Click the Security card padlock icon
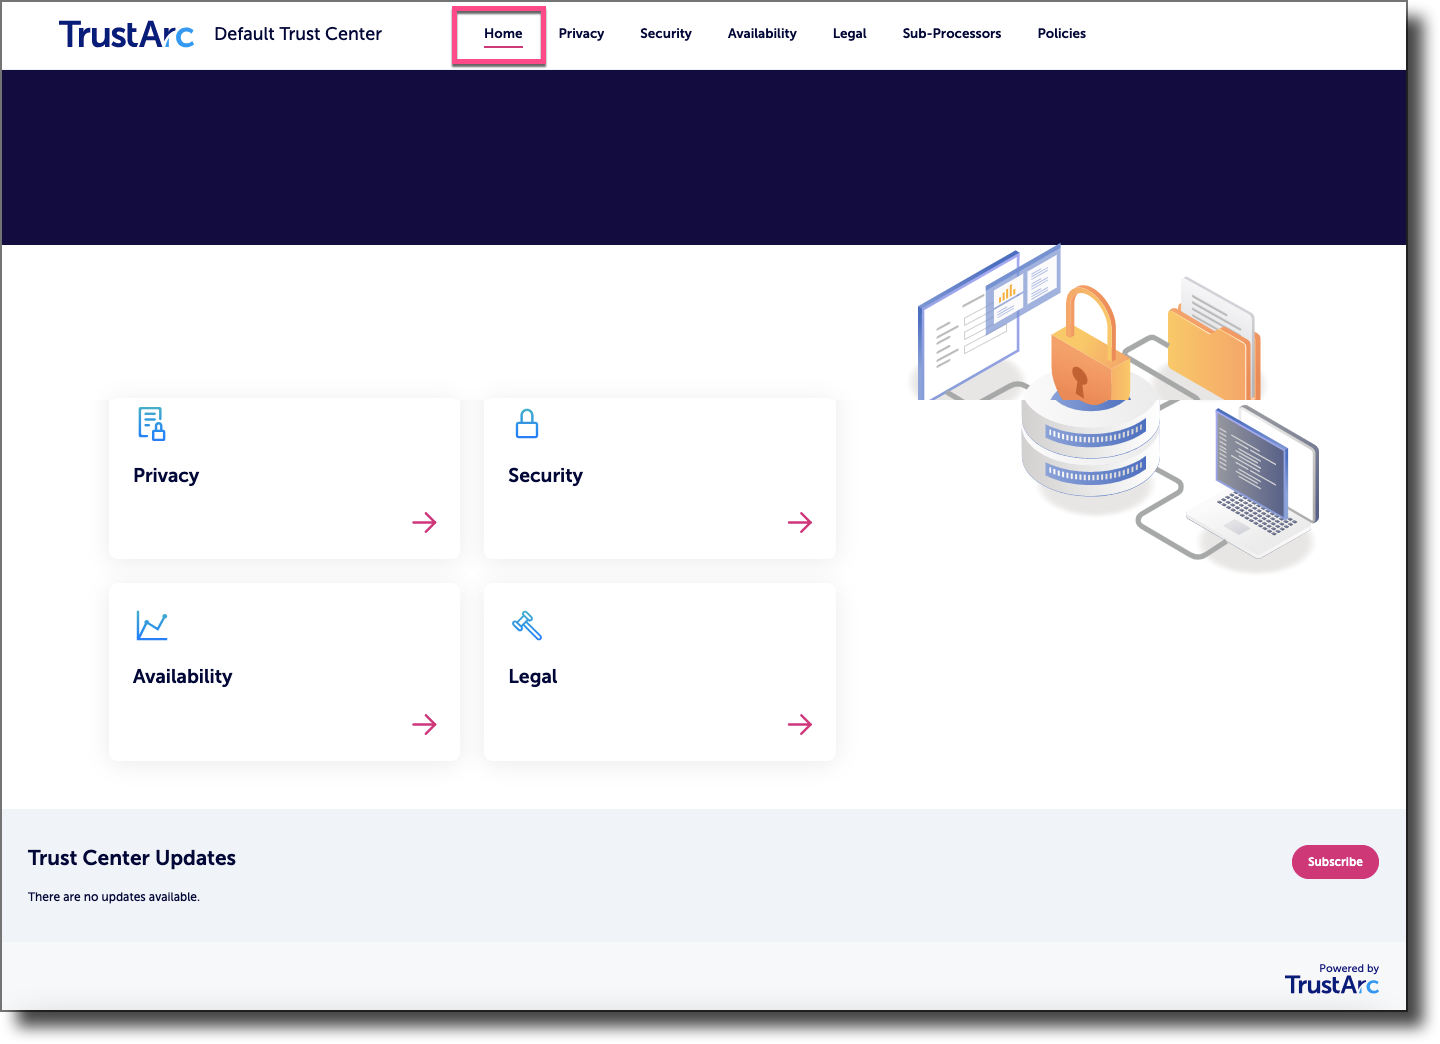 click(527, 424)
